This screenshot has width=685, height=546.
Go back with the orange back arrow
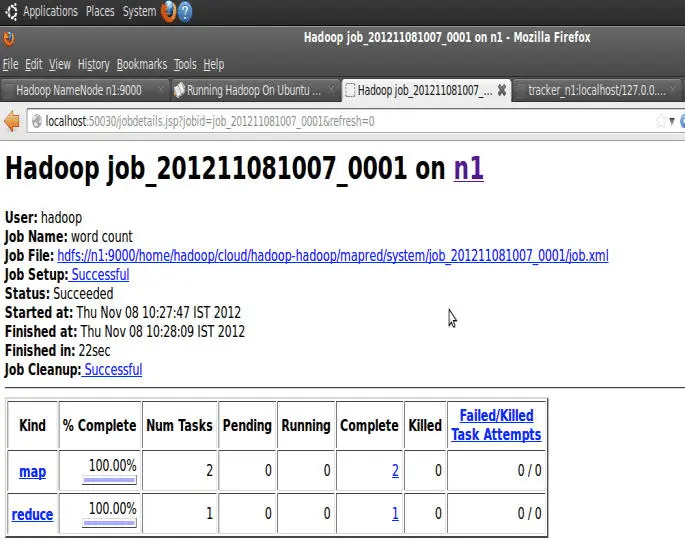(x=12, y=121)
